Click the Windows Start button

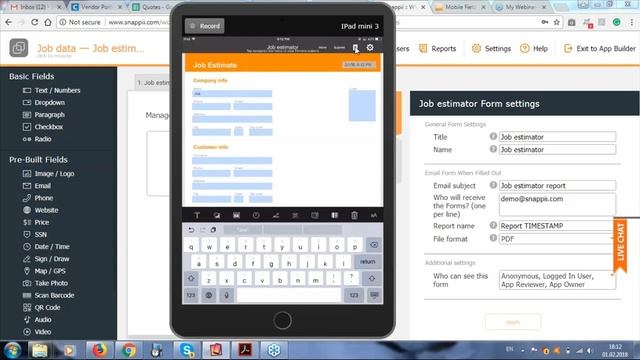(x=13, y=350)
